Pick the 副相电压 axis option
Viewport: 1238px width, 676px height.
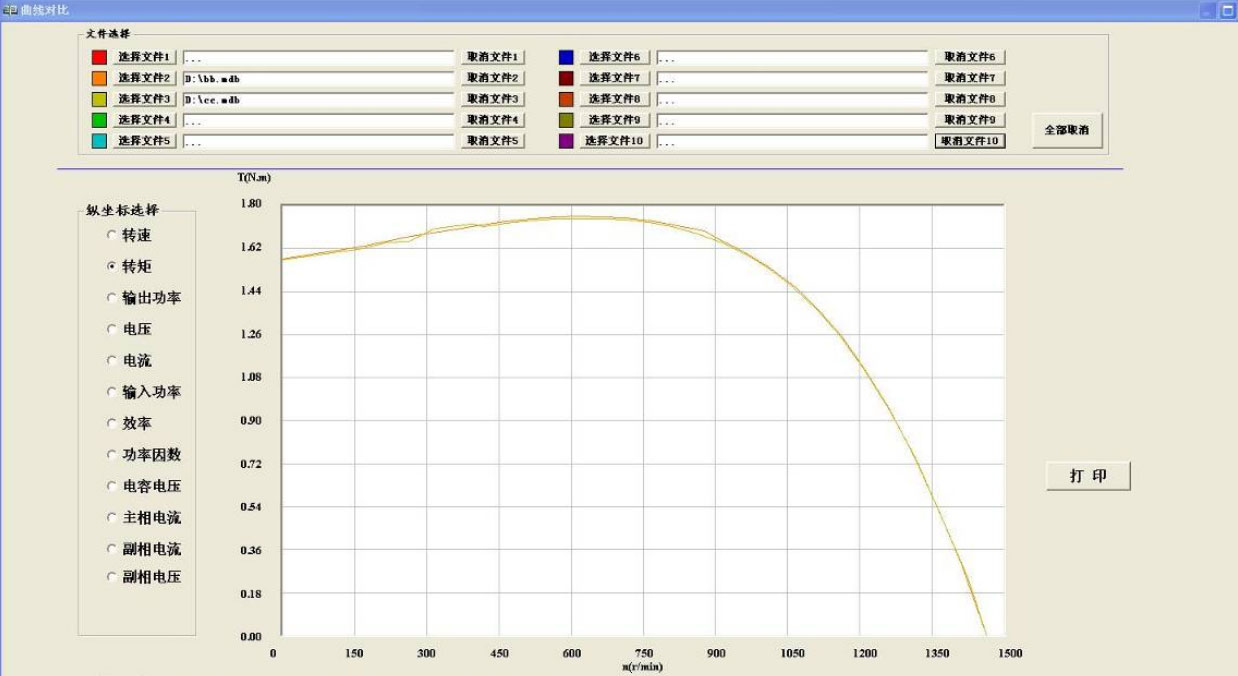click(x=112, y=577)
